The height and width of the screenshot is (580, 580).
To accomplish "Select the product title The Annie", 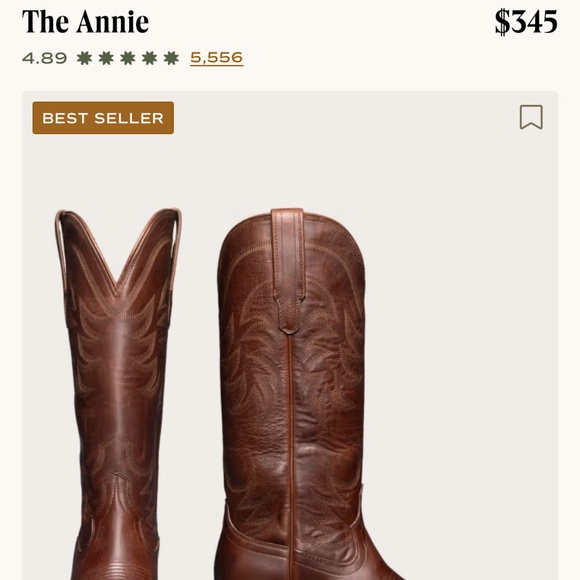I will [x=85, y=21].
